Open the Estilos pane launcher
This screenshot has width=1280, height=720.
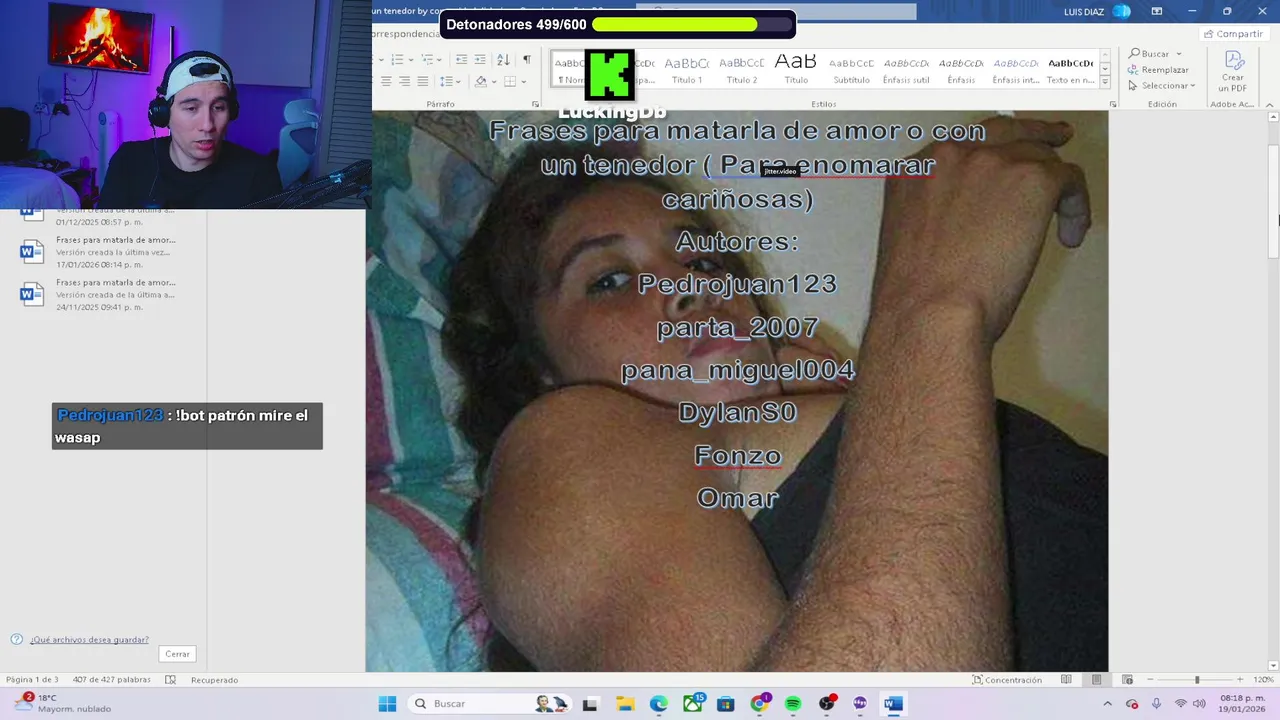[1113, 104]
